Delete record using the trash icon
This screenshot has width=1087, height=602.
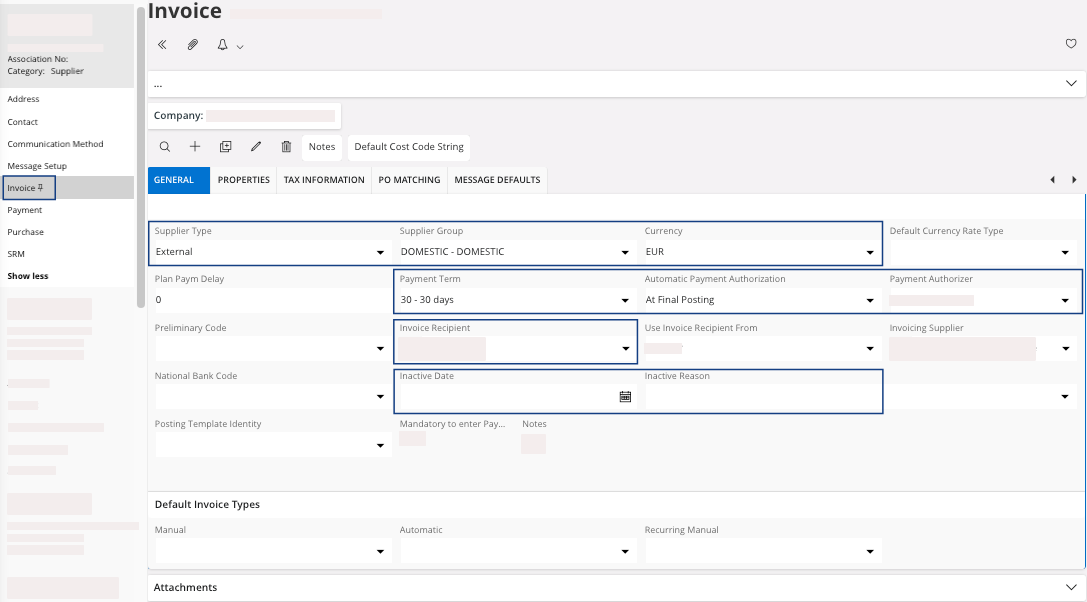[286, 147]
